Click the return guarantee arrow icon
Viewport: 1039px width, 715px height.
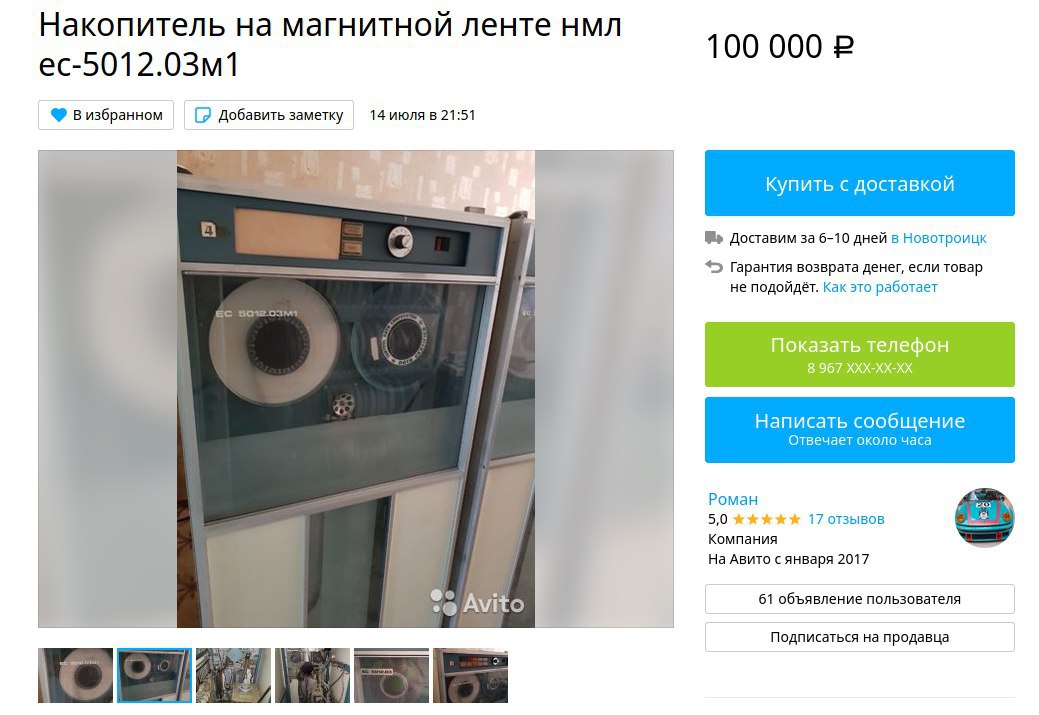tap(714, 266)
